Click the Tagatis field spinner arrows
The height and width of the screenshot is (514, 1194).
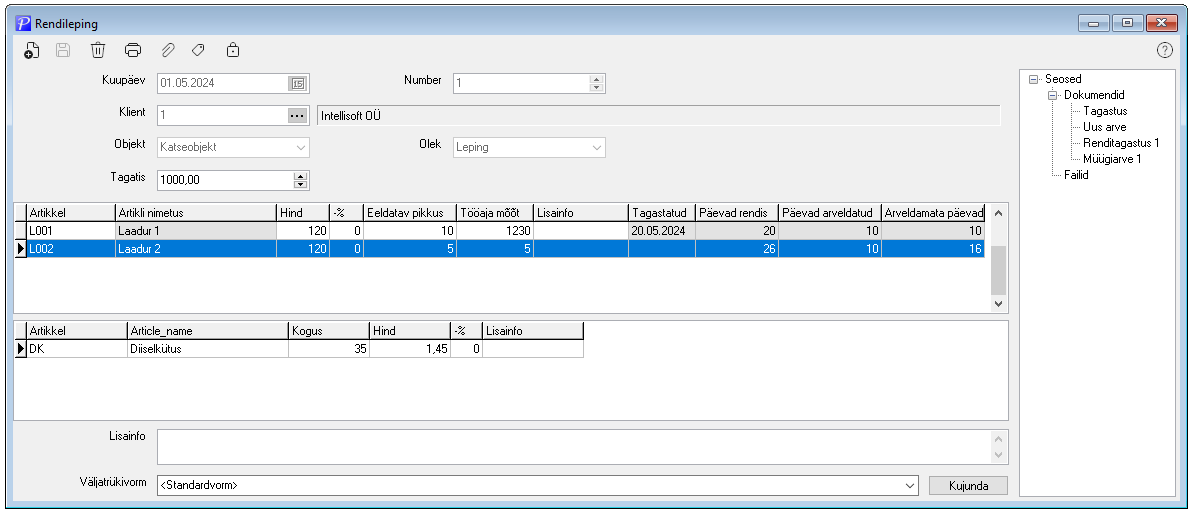coord(301,180)
